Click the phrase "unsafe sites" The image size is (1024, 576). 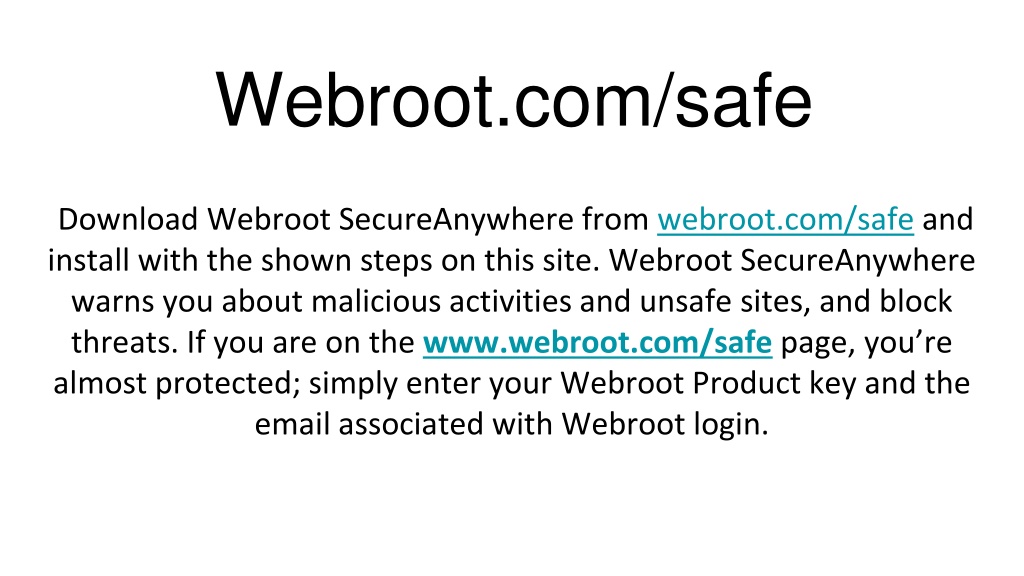point(725,302)
